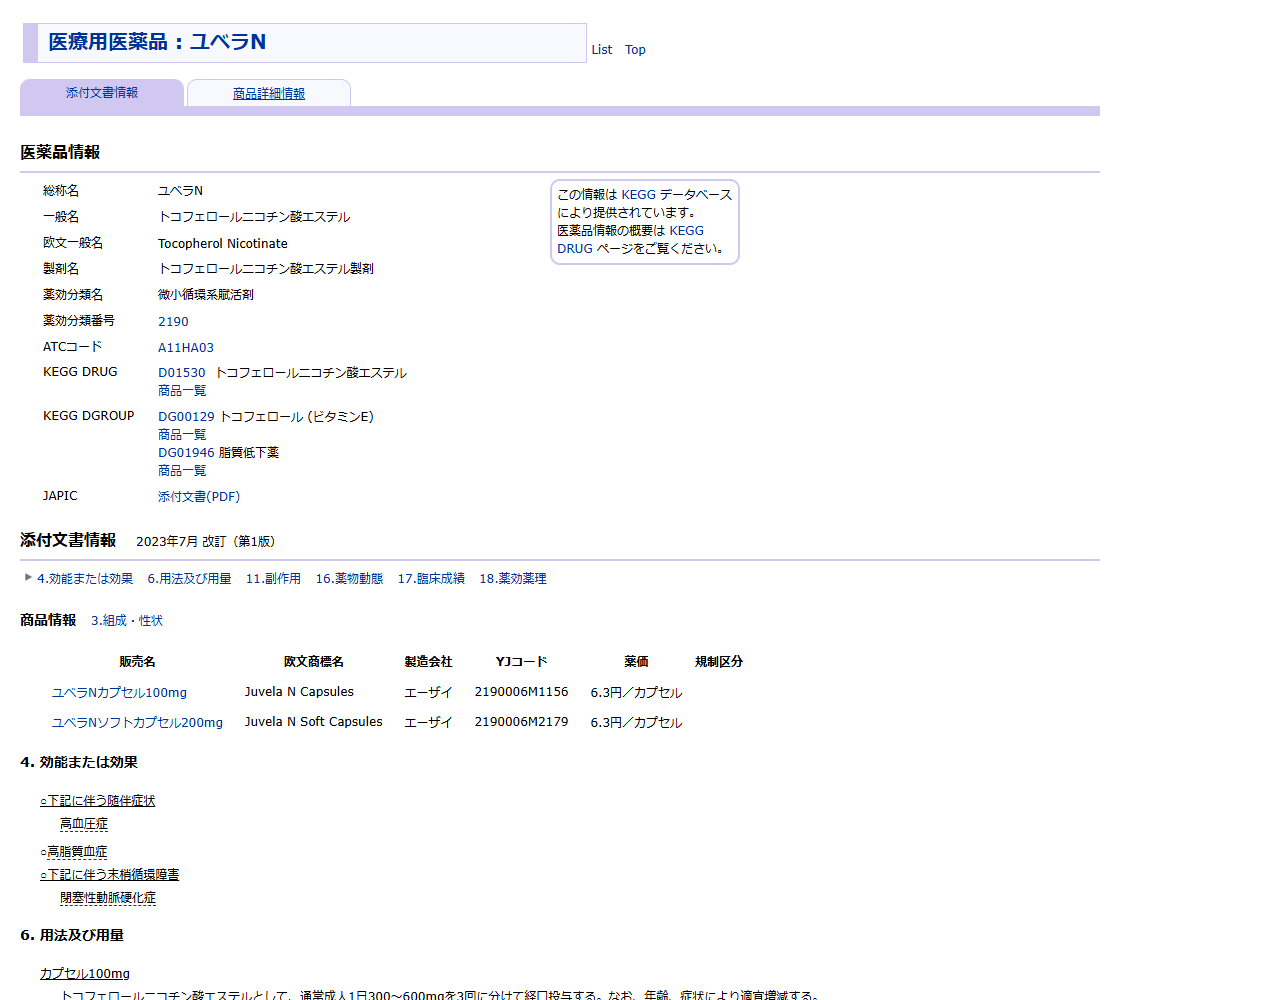Switch to 添付文書情報 tab
This screenshot has height=1000, width=1280.
[102, 93]
